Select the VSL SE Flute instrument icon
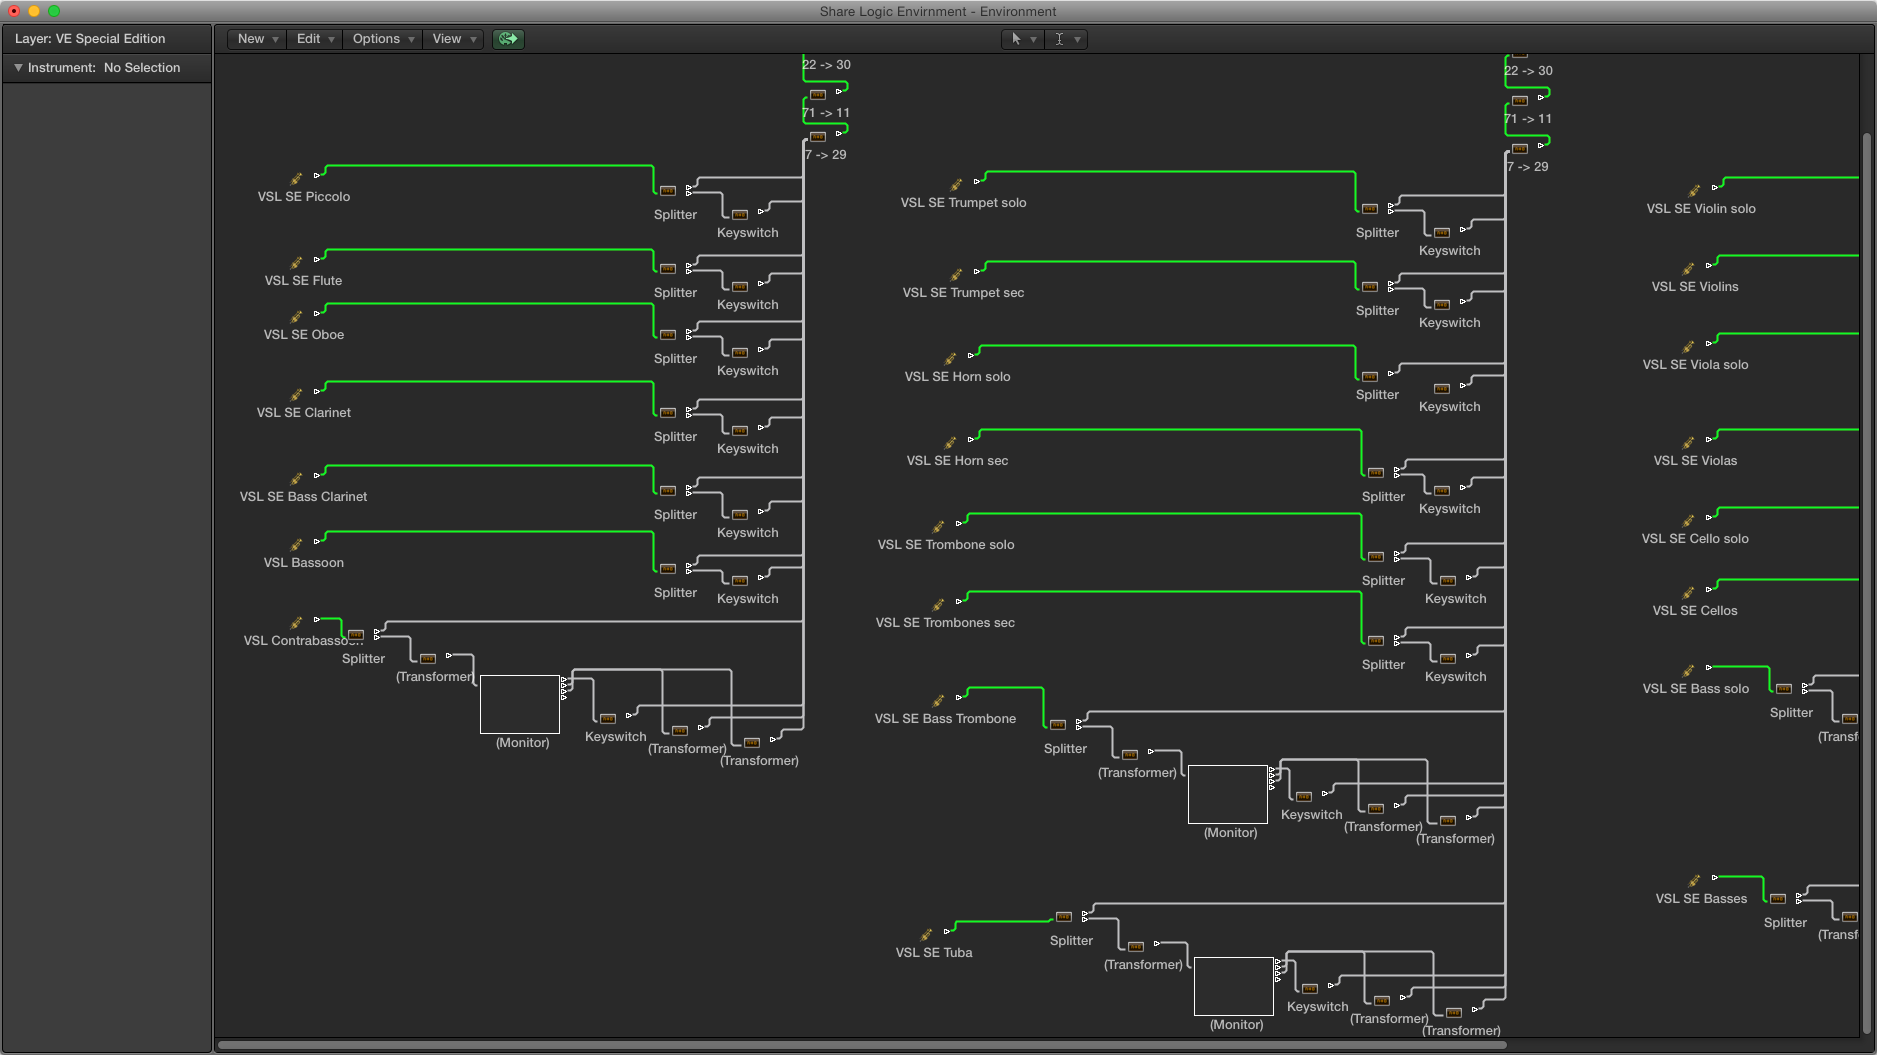The width and height of the screenshot is (1877, 1055). [x=296, y=264]
